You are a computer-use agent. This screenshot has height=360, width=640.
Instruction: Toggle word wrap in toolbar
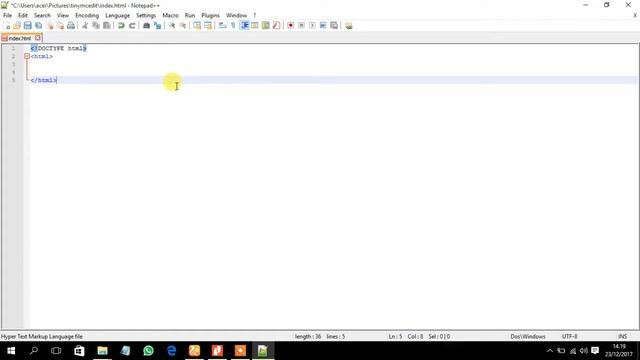pyautogui.click(x=222, y=26)
